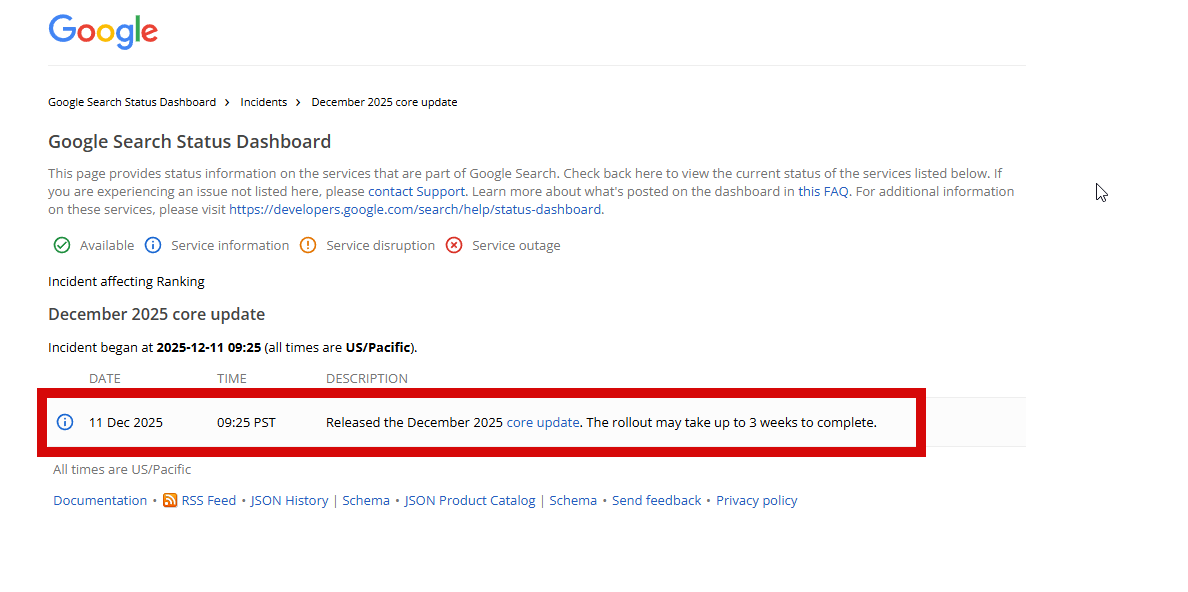Click the Service information legend label
Screen dimensions: 1188x592
coord(230,246)
